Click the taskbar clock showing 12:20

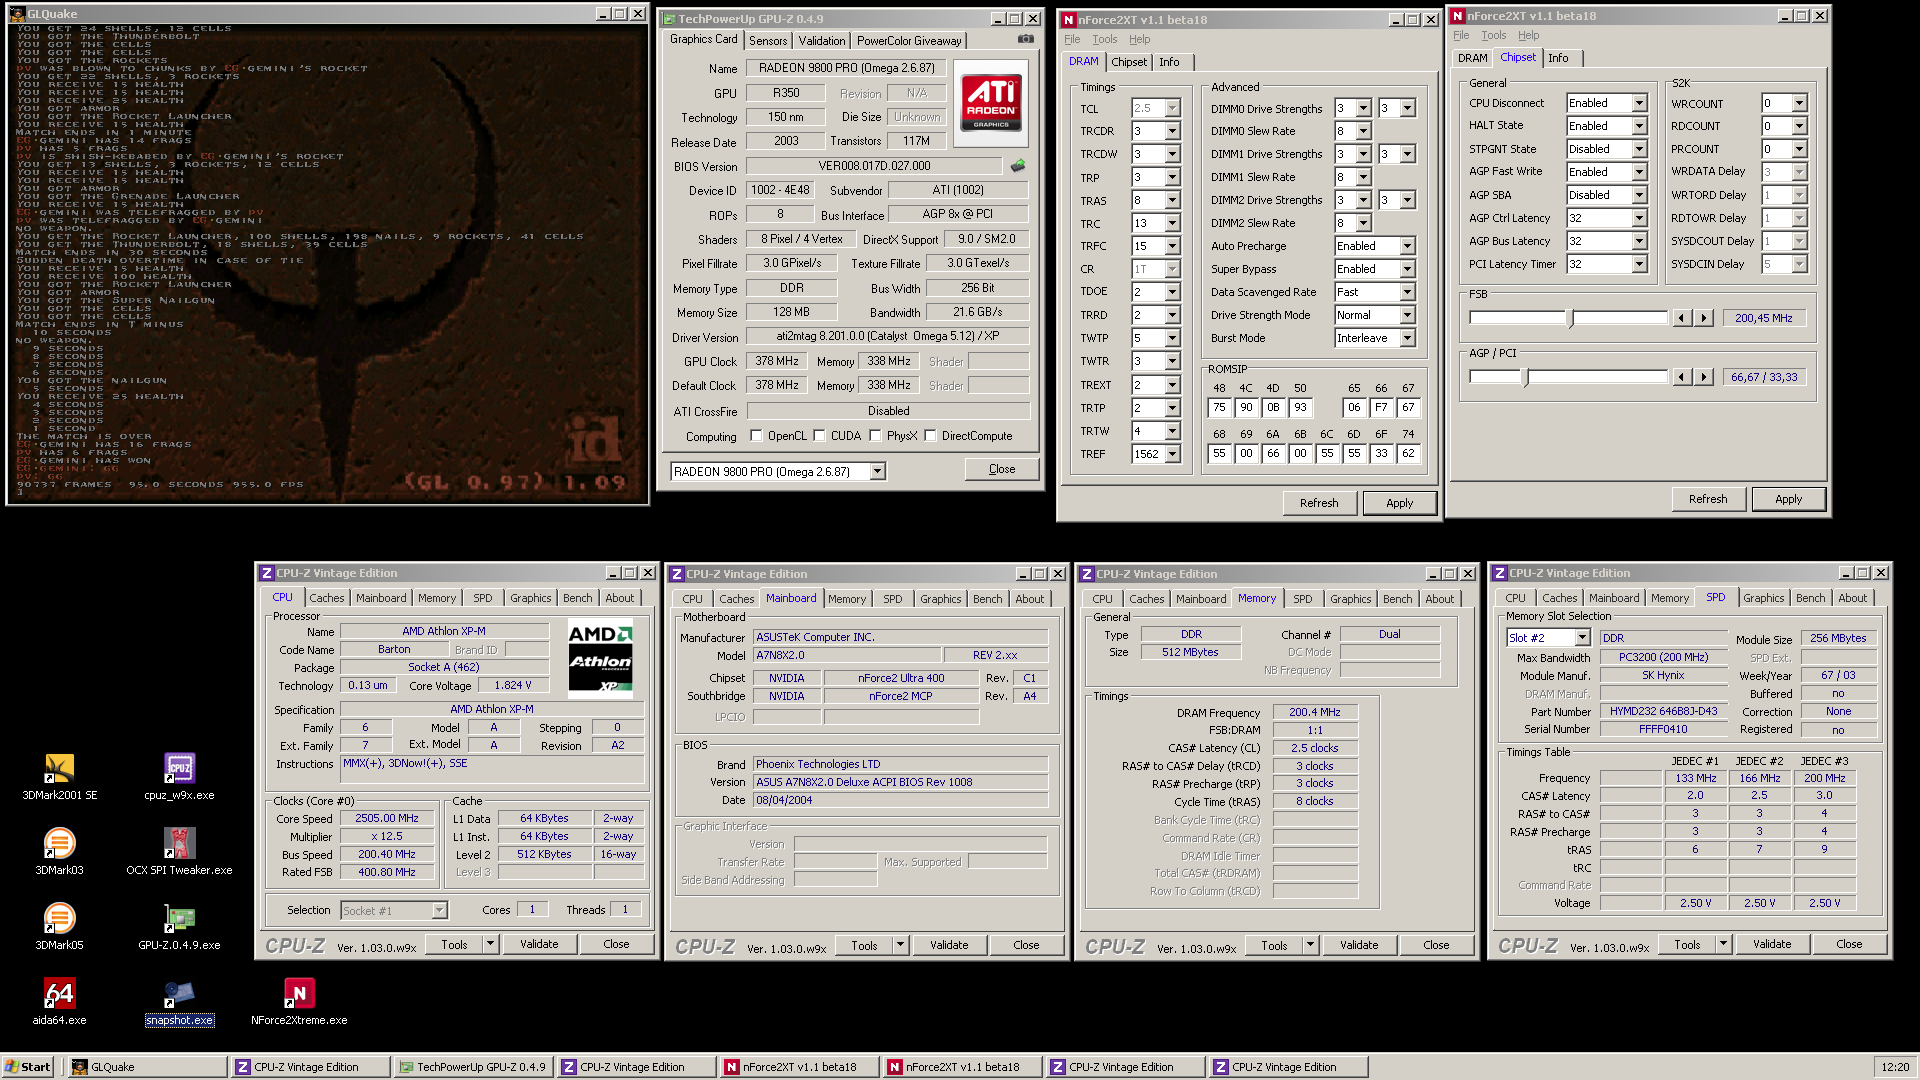1894,1067
